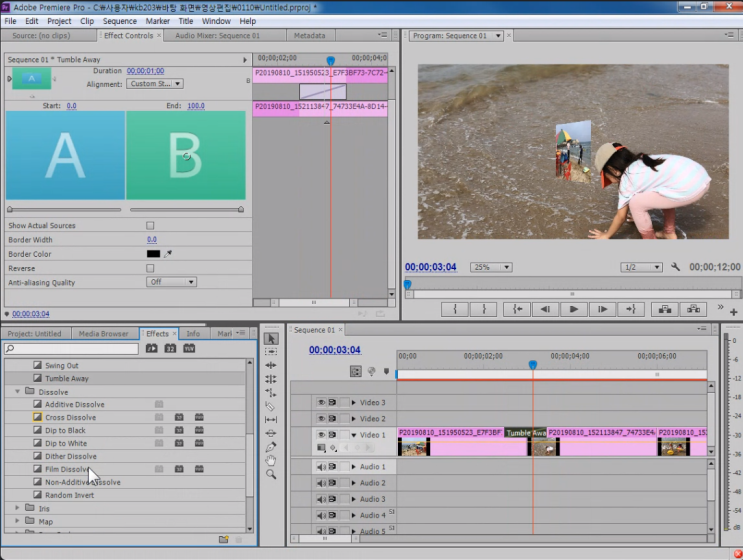This screenshot has width=743, height=560.
Task: Tick the Reverse checkbox
Action: pos(150,268)
